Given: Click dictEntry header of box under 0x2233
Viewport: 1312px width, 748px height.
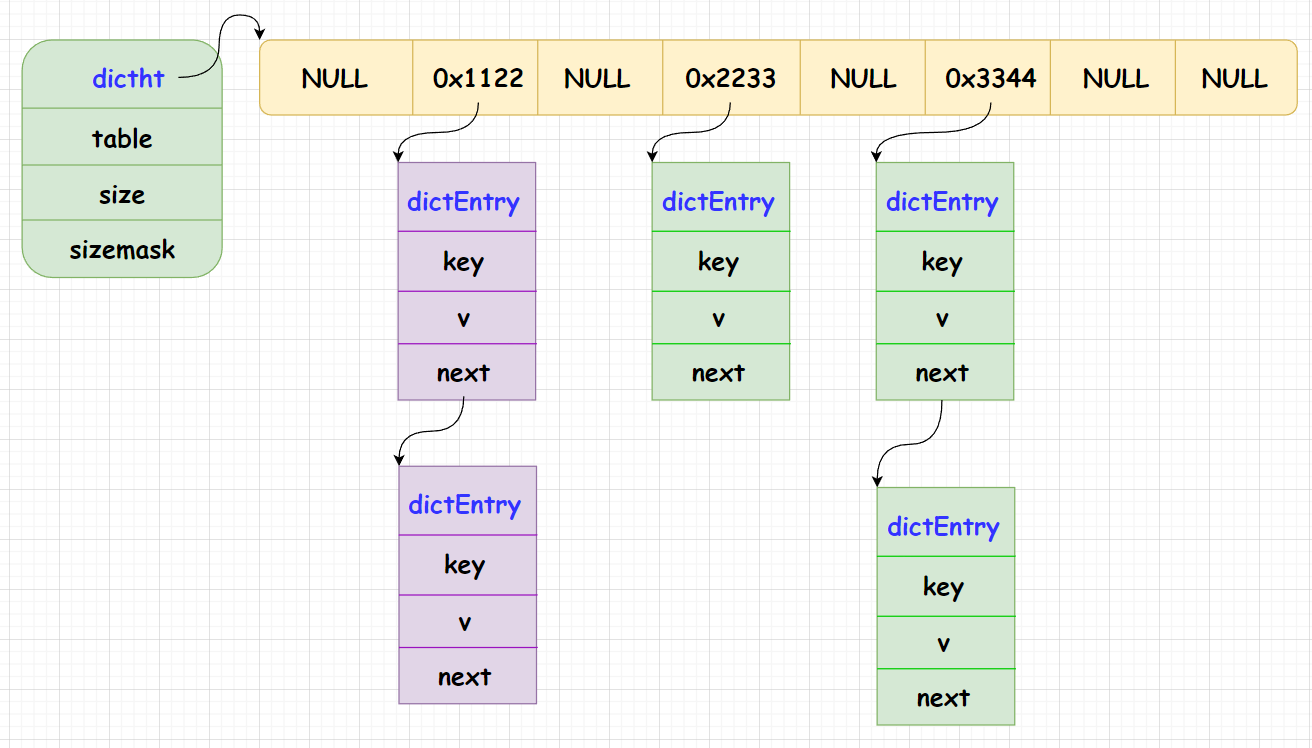Looking at the screenshot, I should tap(721, 197).
